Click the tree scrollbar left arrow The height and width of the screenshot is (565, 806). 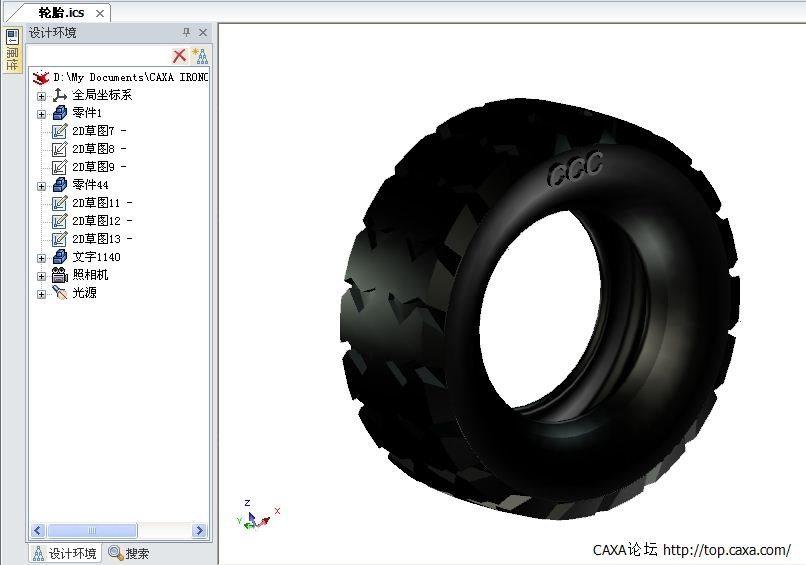tap(38, 530)
